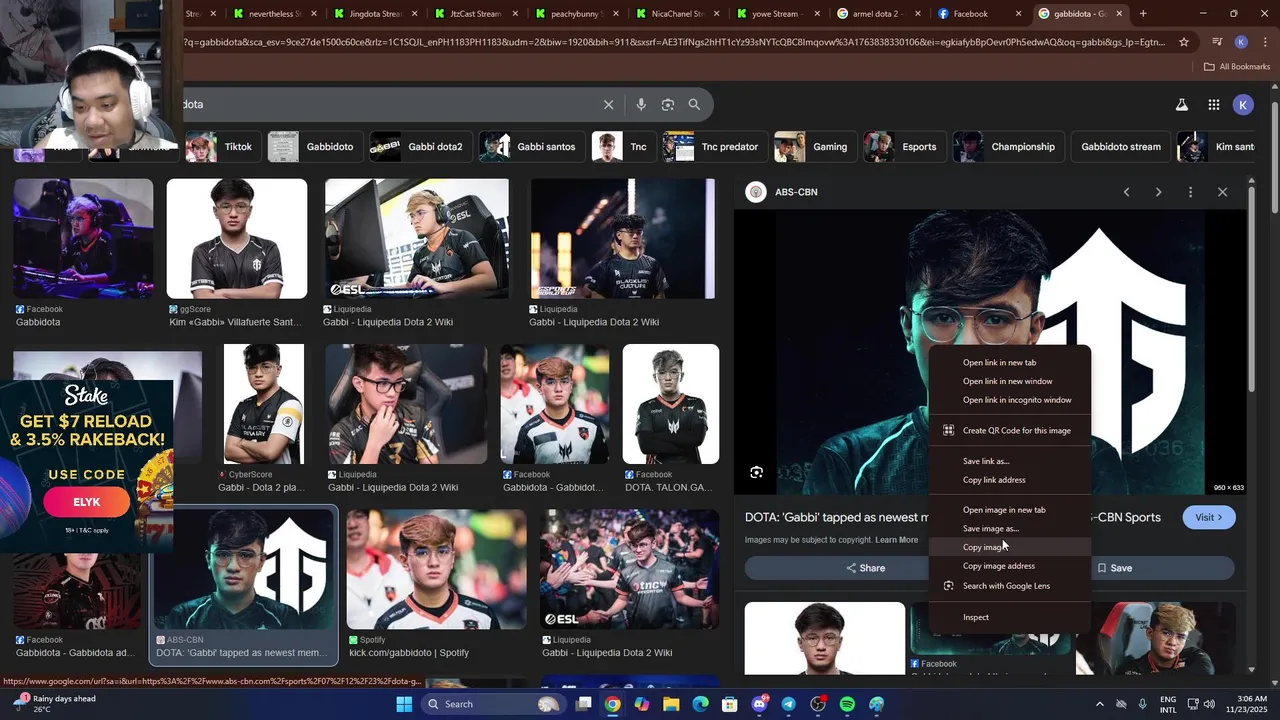Viewport: 1280px width, 720px height.
Task: Bookmark this page with the star icon
Action: point(1184,42)
